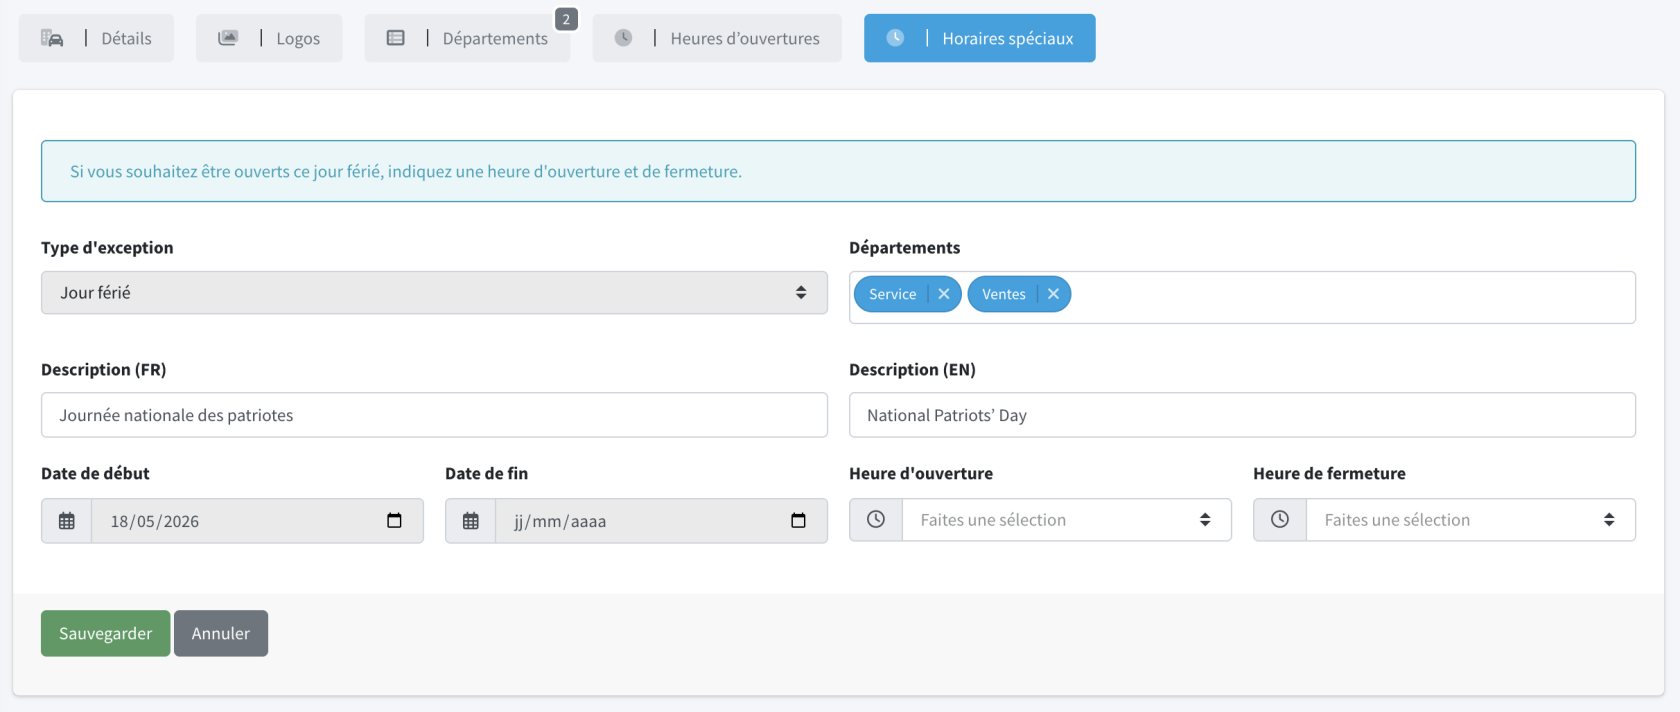The image size is (1680, 712).
Task: Go to Heures d'ouvertures tab
Action: pos(717,38)
